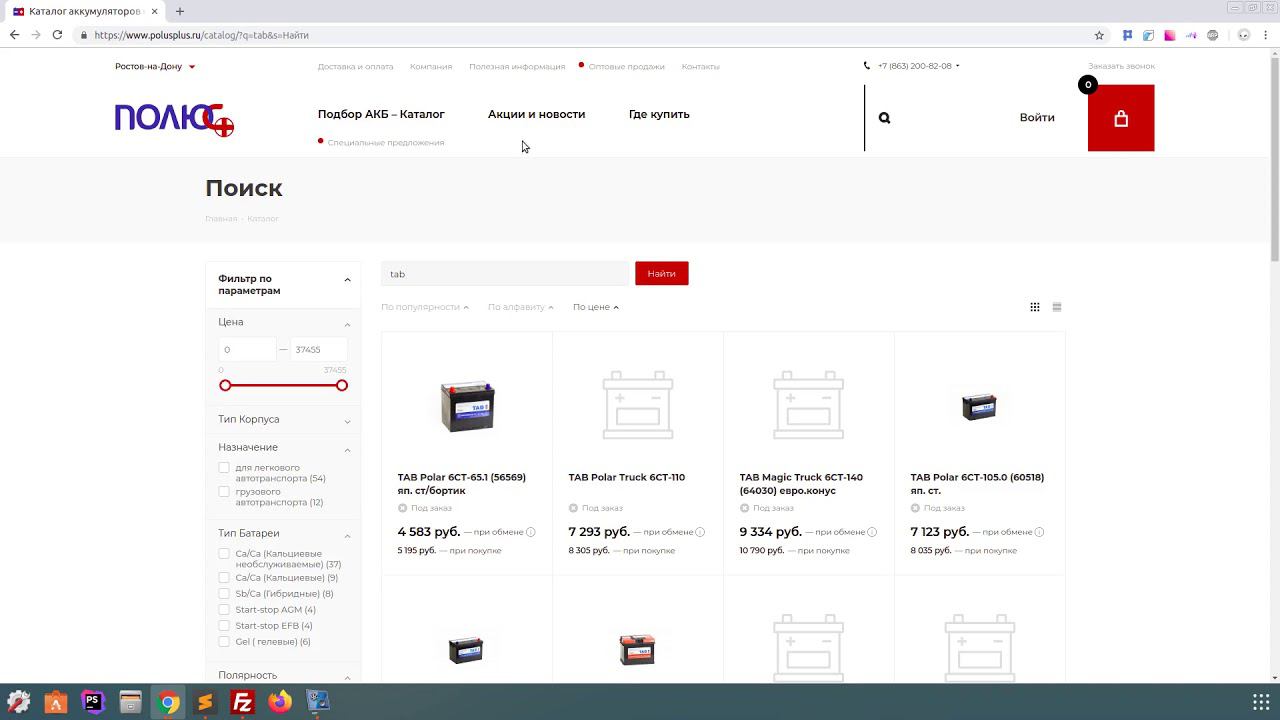Open 'TAB Magic Truck 6СТ-140' product link
Viewport: 1280px width, 720px height.
pos(801,484)
